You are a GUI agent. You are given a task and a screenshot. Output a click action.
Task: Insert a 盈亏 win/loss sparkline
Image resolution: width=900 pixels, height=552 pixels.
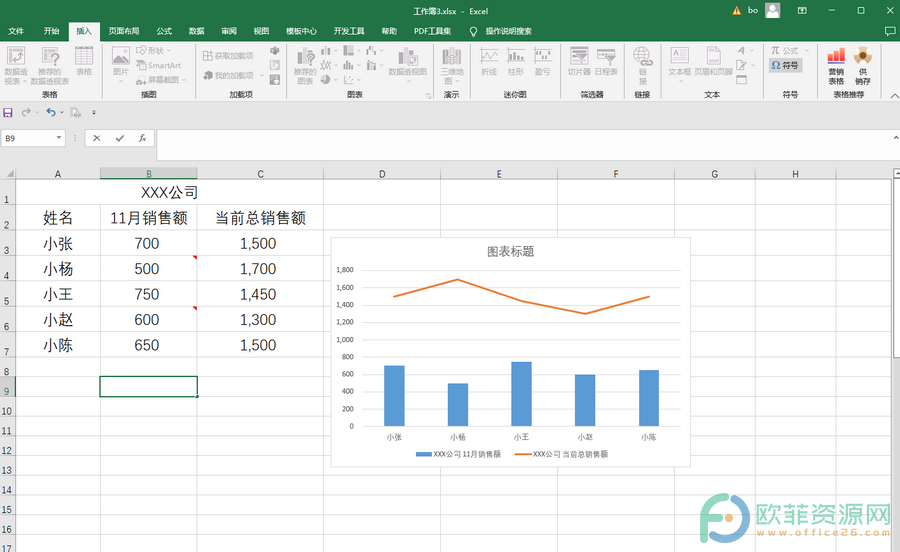(x=542, y=62)
